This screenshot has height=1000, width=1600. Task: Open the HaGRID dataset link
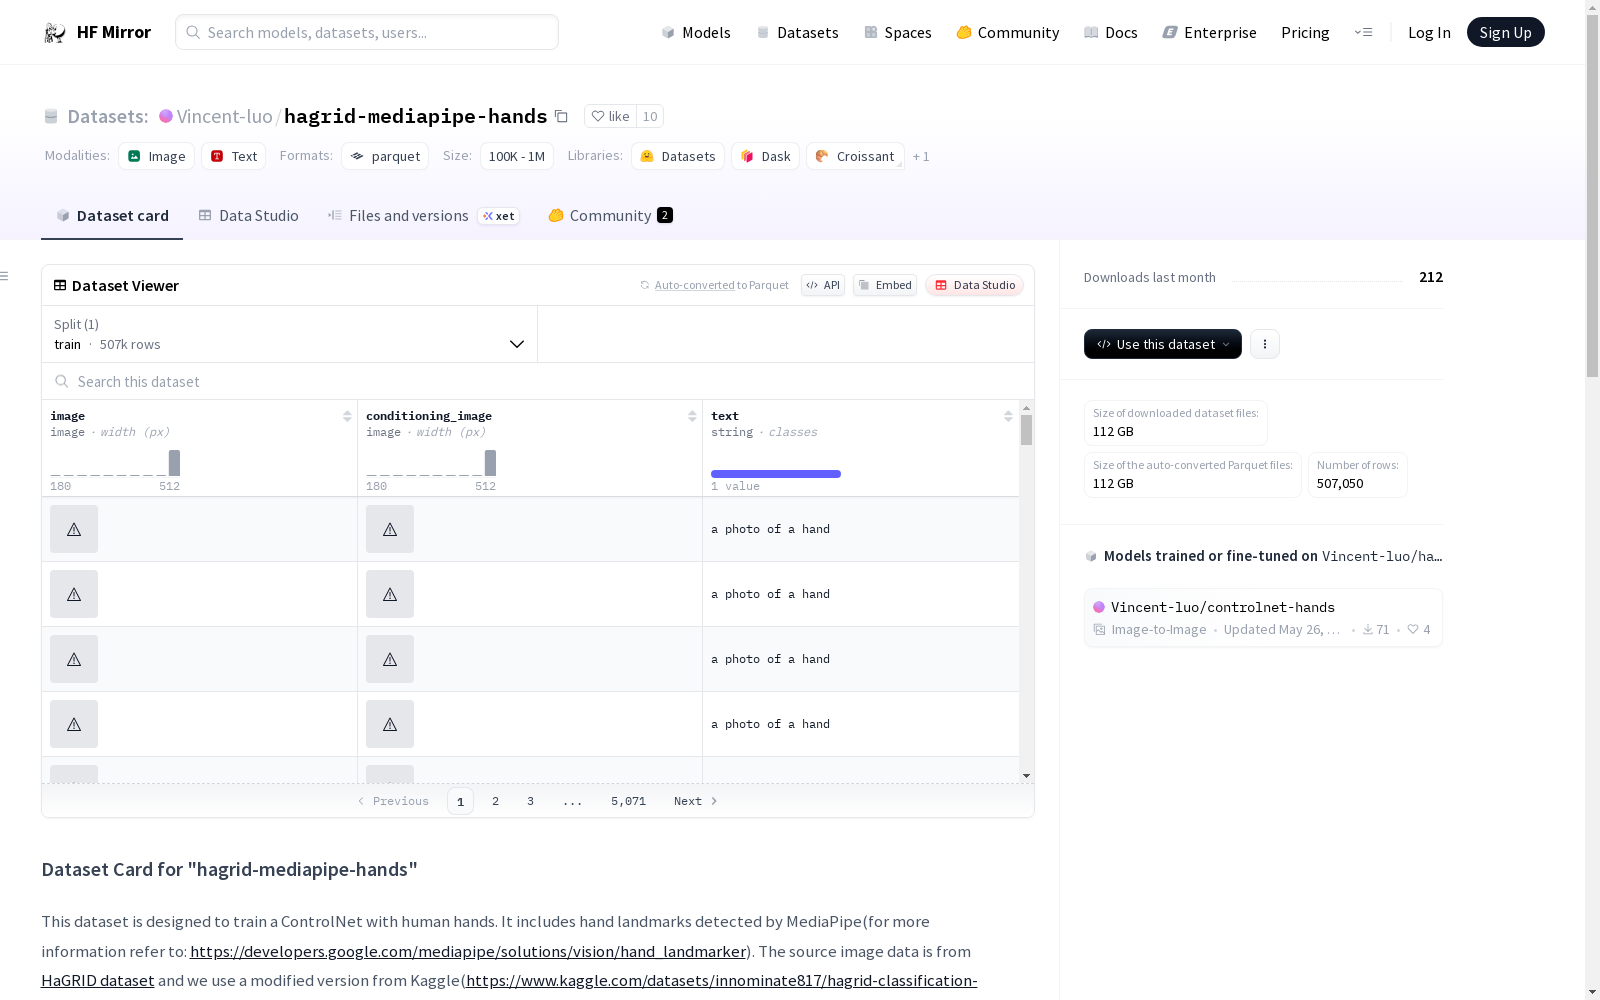click(x=98, y=981)
